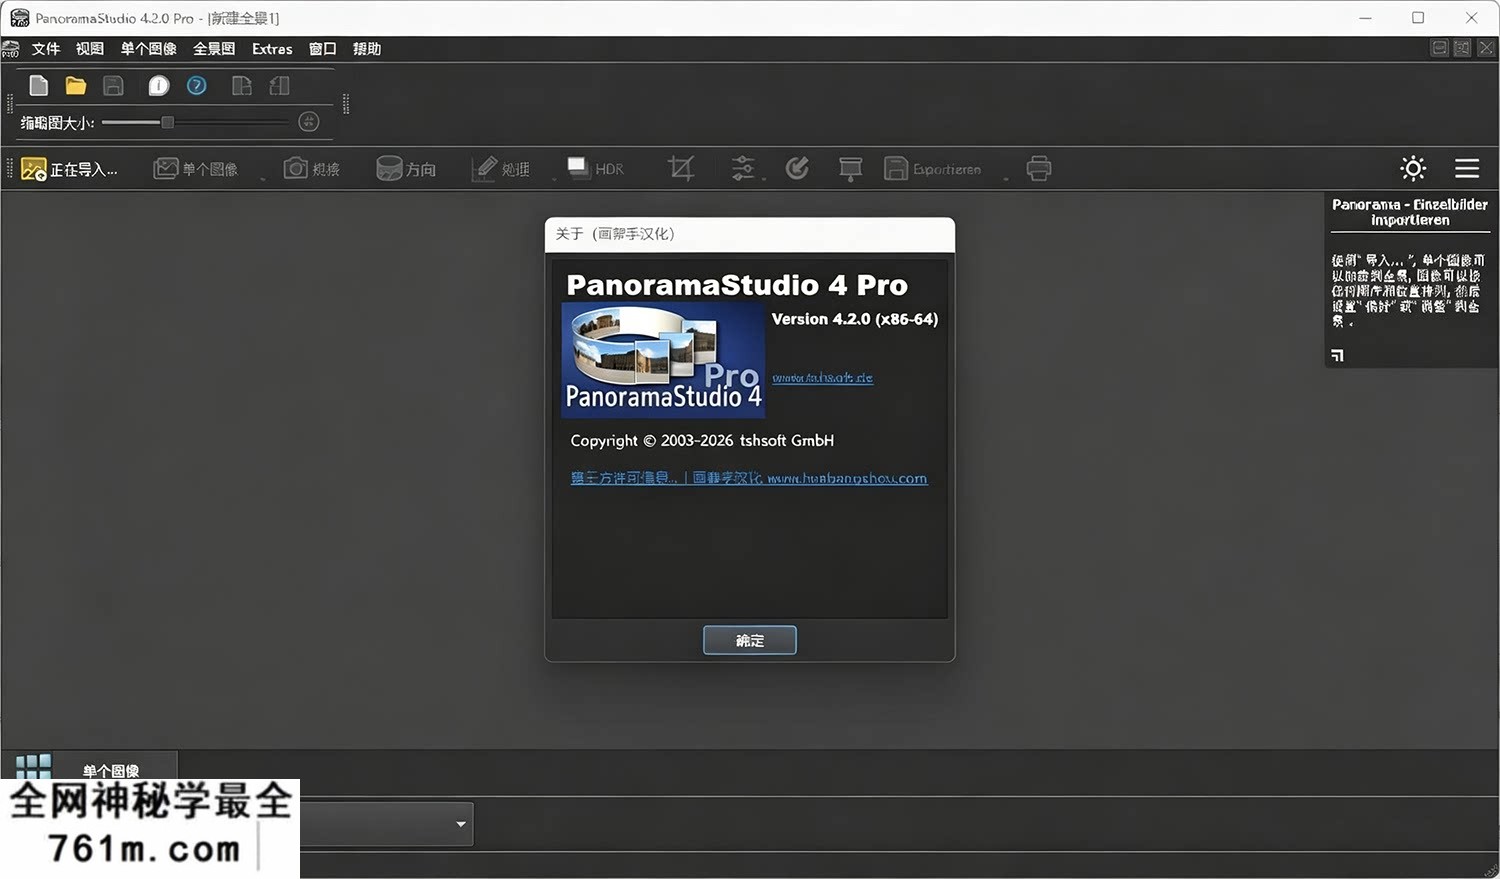
Task: Click the 'PanoramaStudio 4 Pro' heading in About dialog
Action: (737, 285)
